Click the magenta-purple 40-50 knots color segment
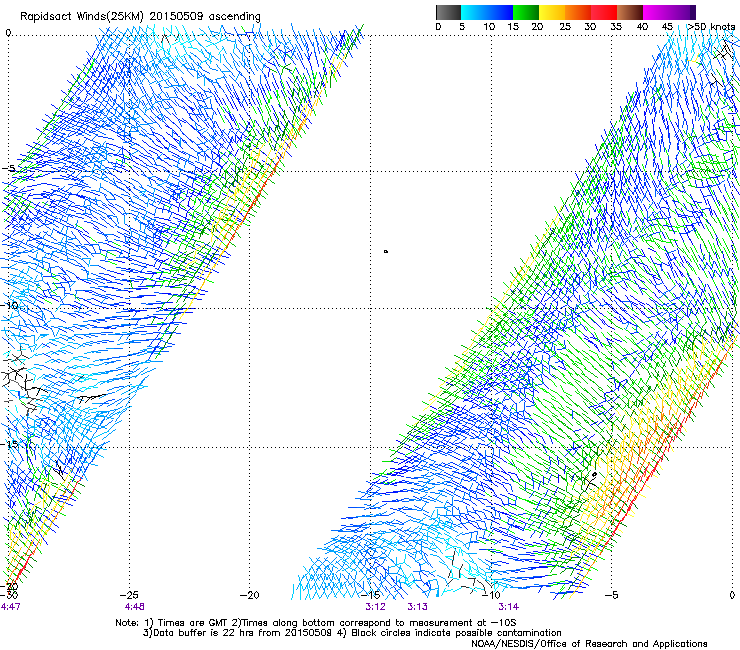 pos(669,12)
